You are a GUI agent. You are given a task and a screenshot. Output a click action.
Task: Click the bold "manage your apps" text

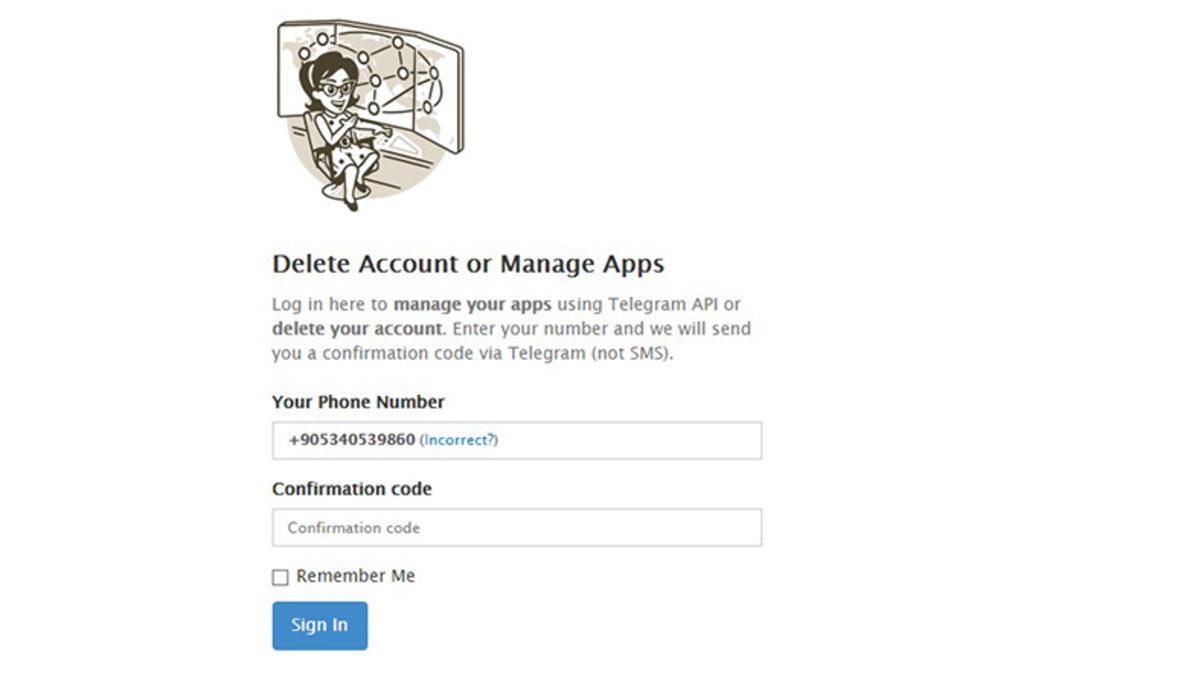point(472,304)
